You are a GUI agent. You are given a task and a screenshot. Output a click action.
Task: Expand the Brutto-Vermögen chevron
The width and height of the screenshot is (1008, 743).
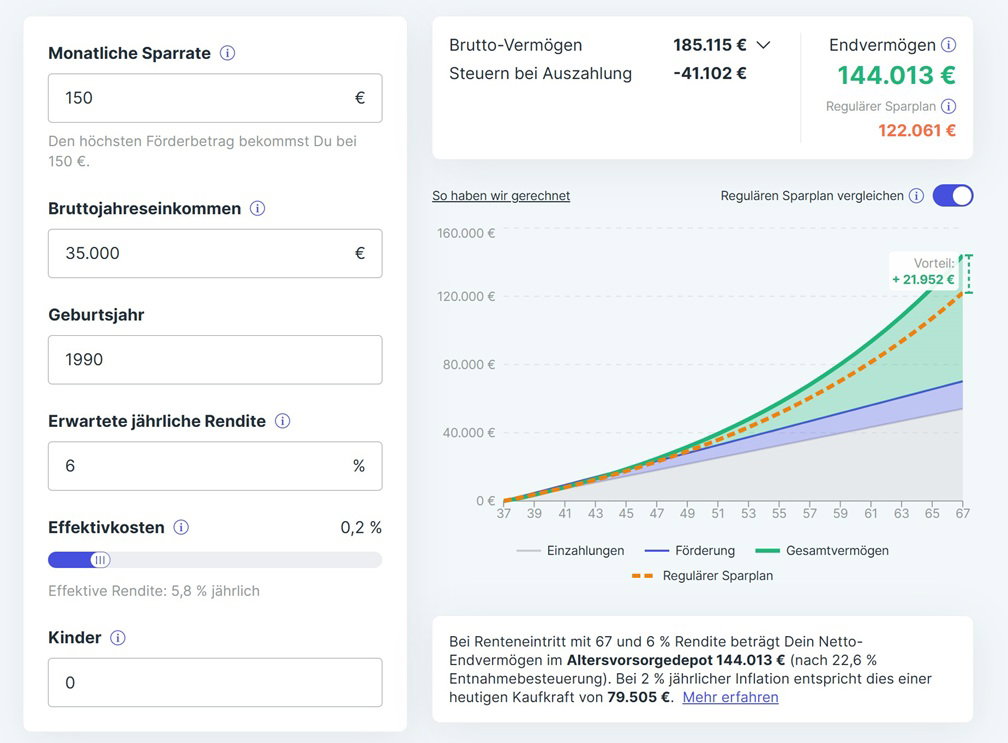pos(763,45)
